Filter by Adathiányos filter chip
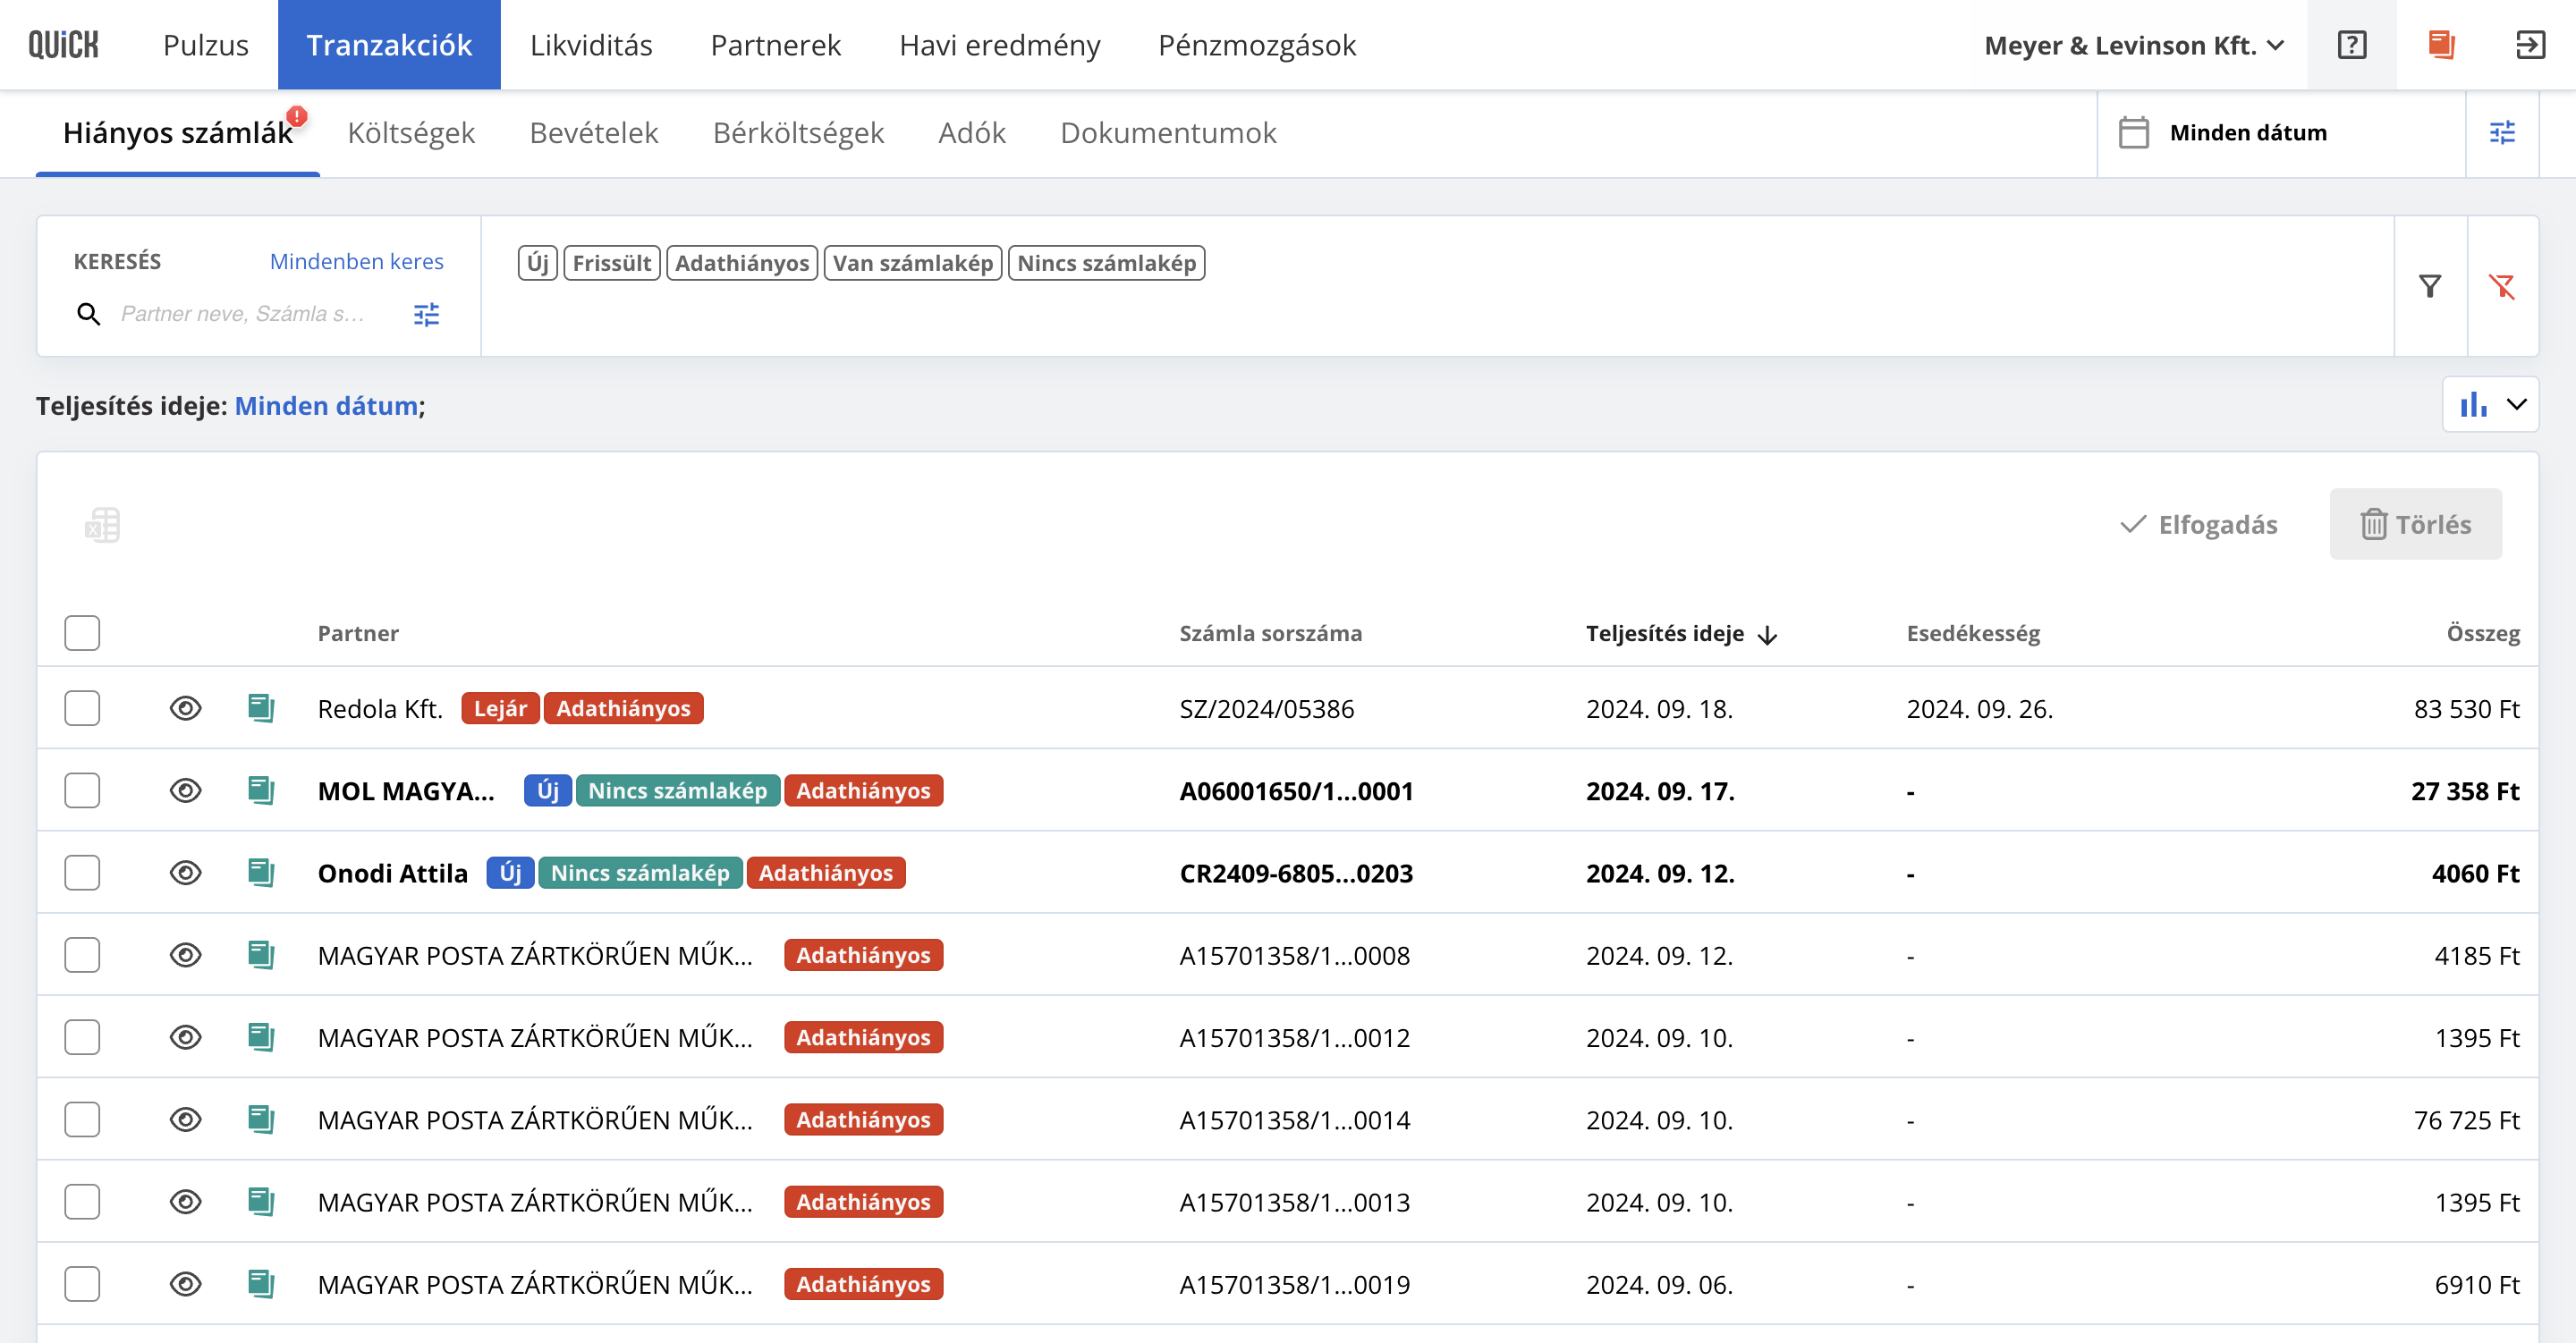 click(741, 263)
